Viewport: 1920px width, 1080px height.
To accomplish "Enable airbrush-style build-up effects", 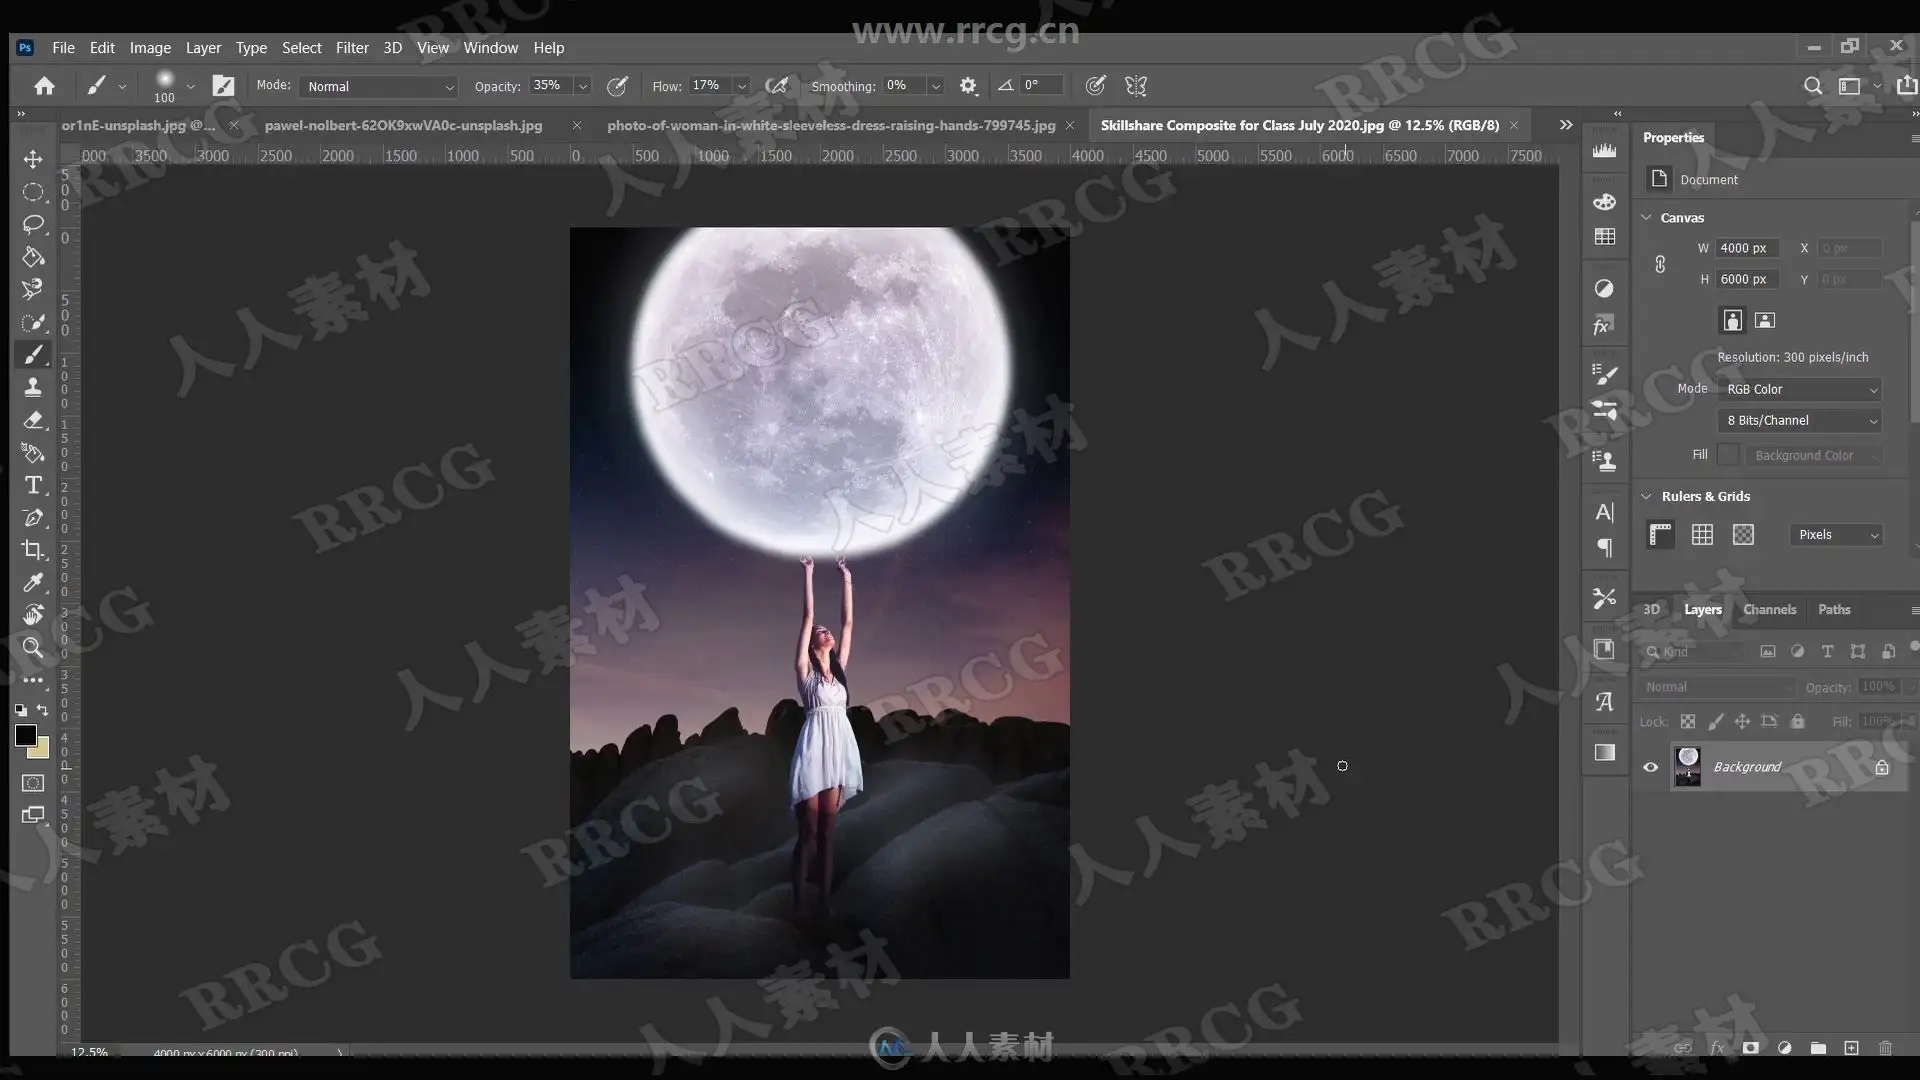I will pos(776,86).
